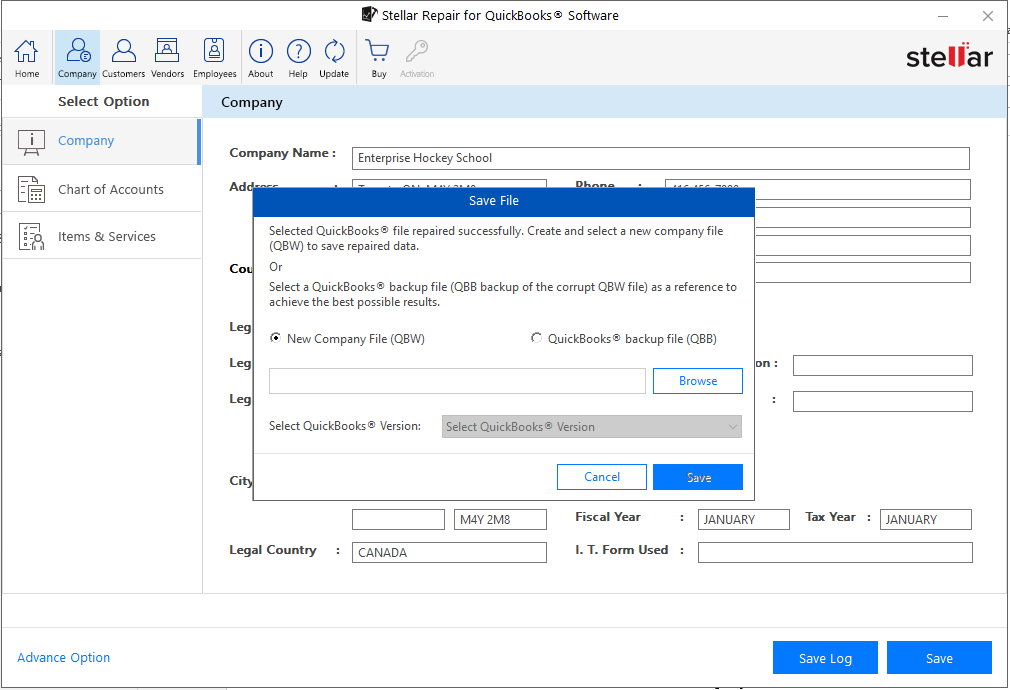
Task: Click the Company sidebar presentation board icon
Action: [x=31, y=142]
